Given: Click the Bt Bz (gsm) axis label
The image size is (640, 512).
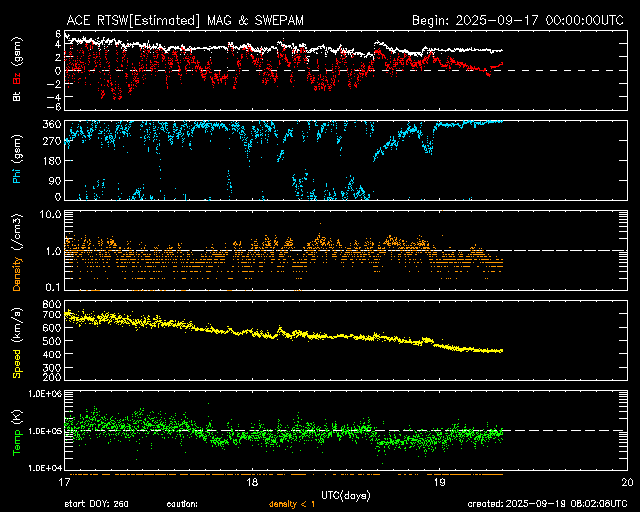Looking at the screenshot, I should [x=17, y=73].
